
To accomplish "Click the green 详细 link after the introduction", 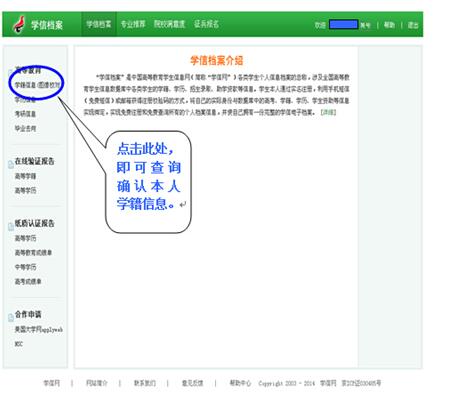I will [328, 112].
